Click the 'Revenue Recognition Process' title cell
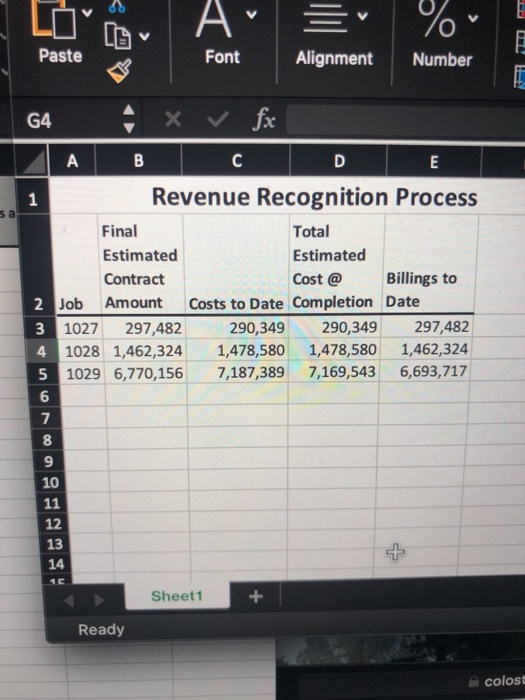 [x=314, y=197]
